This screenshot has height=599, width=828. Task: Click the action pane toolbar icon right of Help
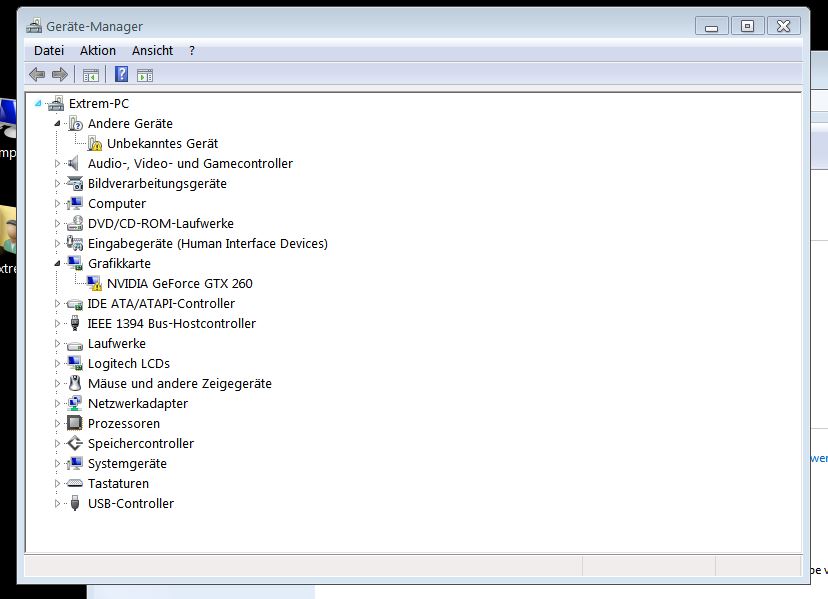click(x=145, y=75)
